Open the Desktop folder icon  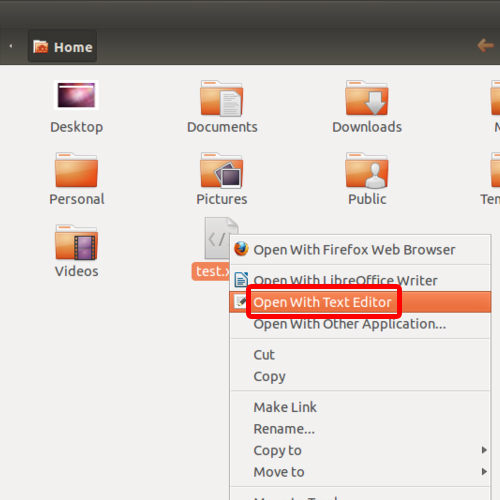pos(76,95)
